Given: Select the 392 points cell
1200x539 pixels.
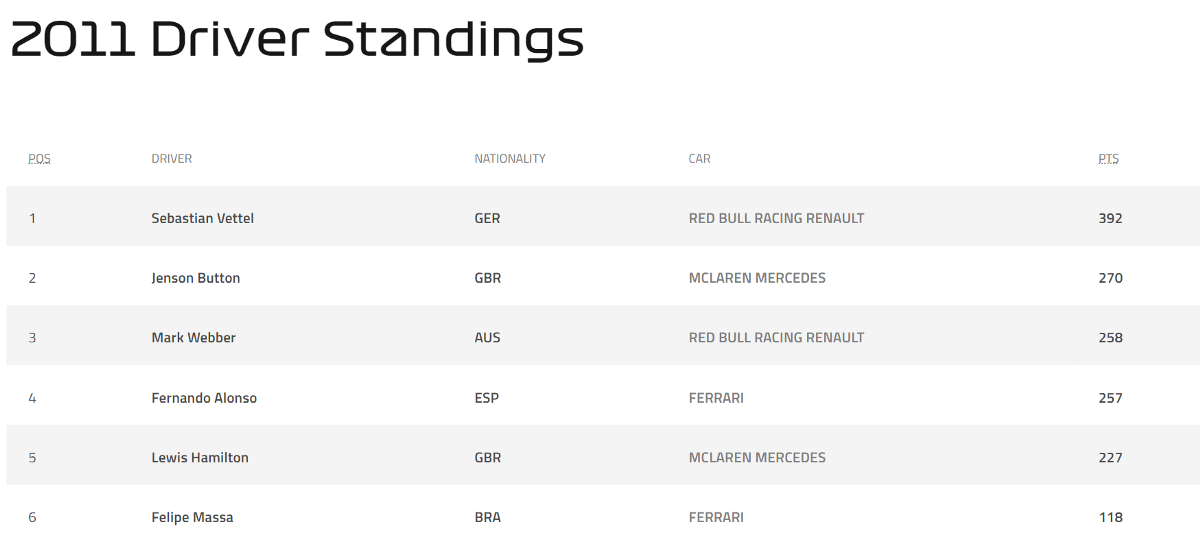Looking at the screenshot, I should tap(1110, 218).
